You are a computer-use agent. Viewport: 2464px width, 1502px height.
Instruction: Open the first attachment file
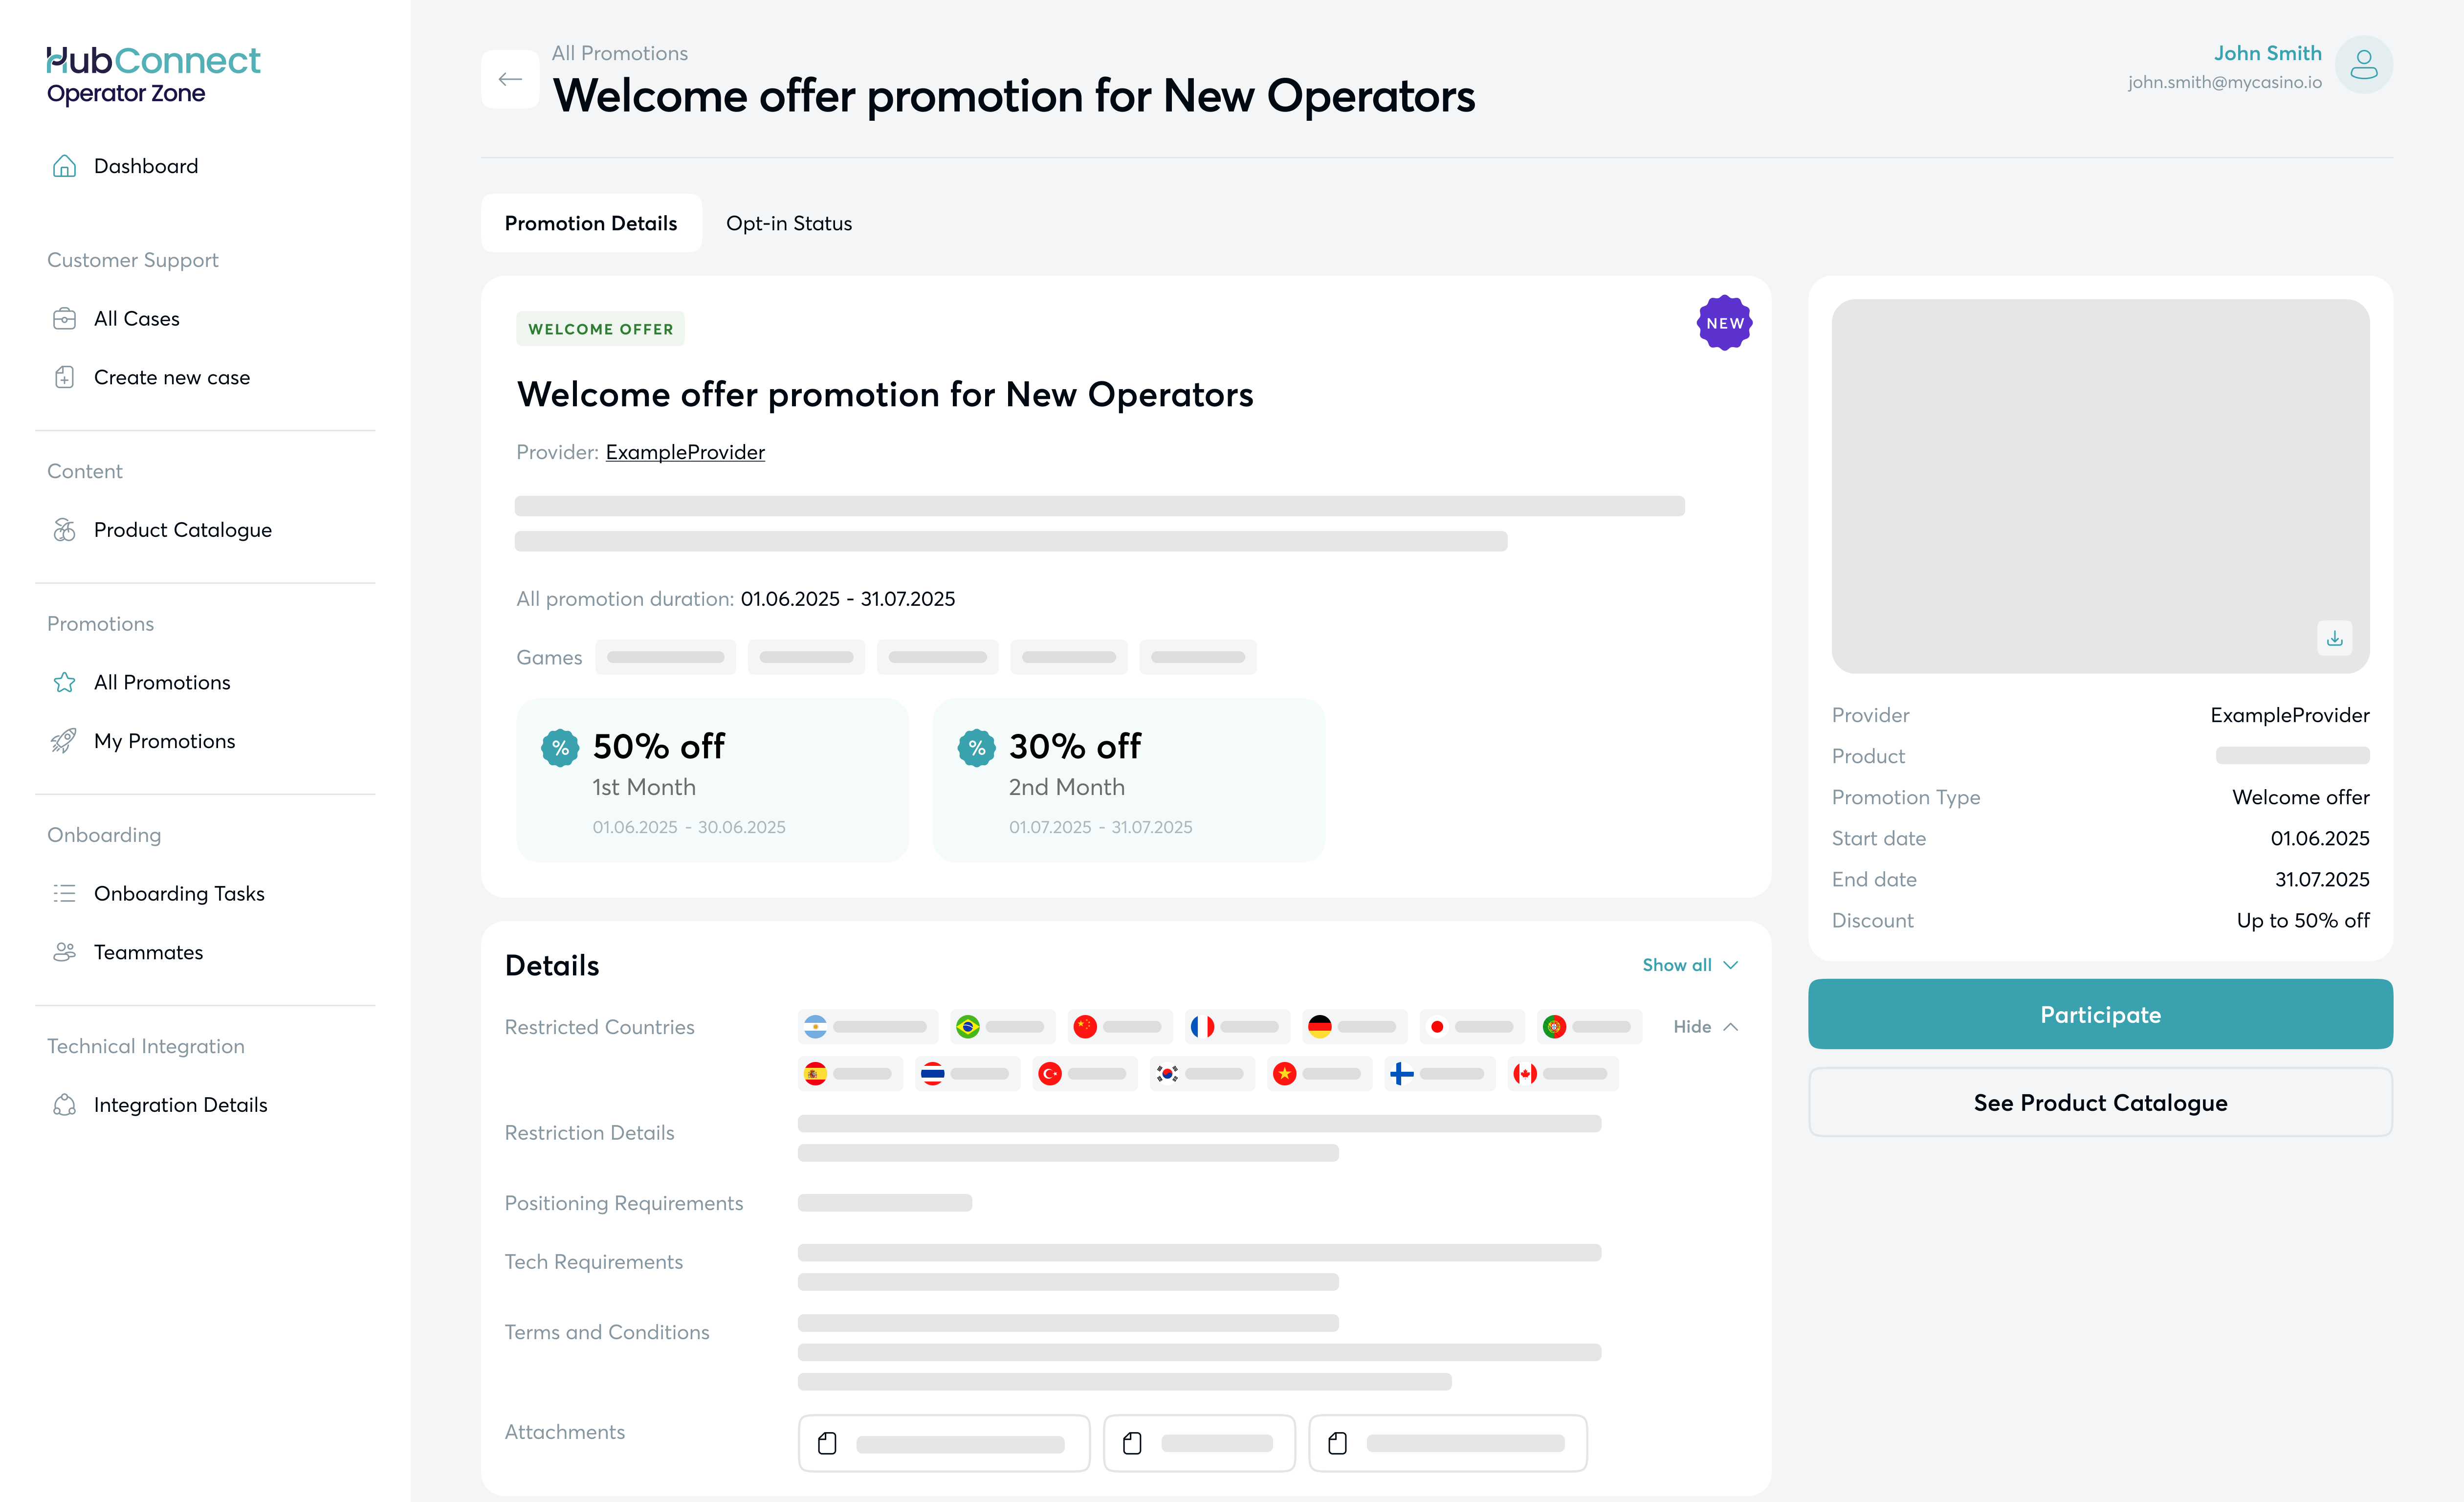coord(943,1443)
